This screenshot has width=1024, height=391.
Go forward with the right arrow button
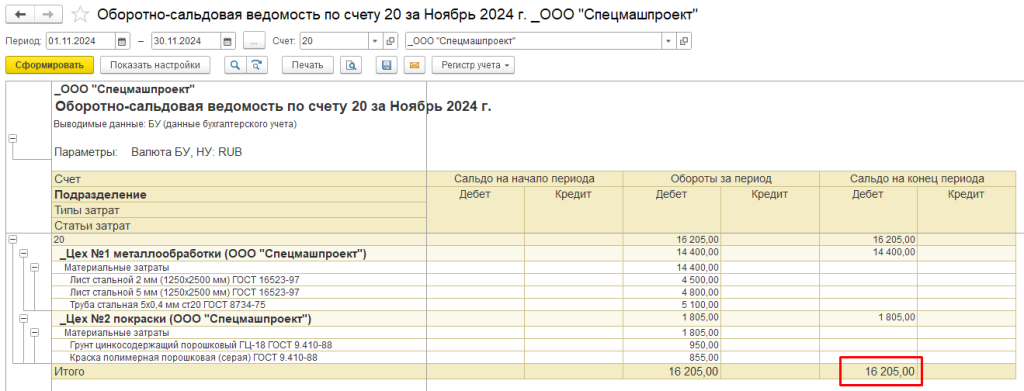(x=48, y=14)
